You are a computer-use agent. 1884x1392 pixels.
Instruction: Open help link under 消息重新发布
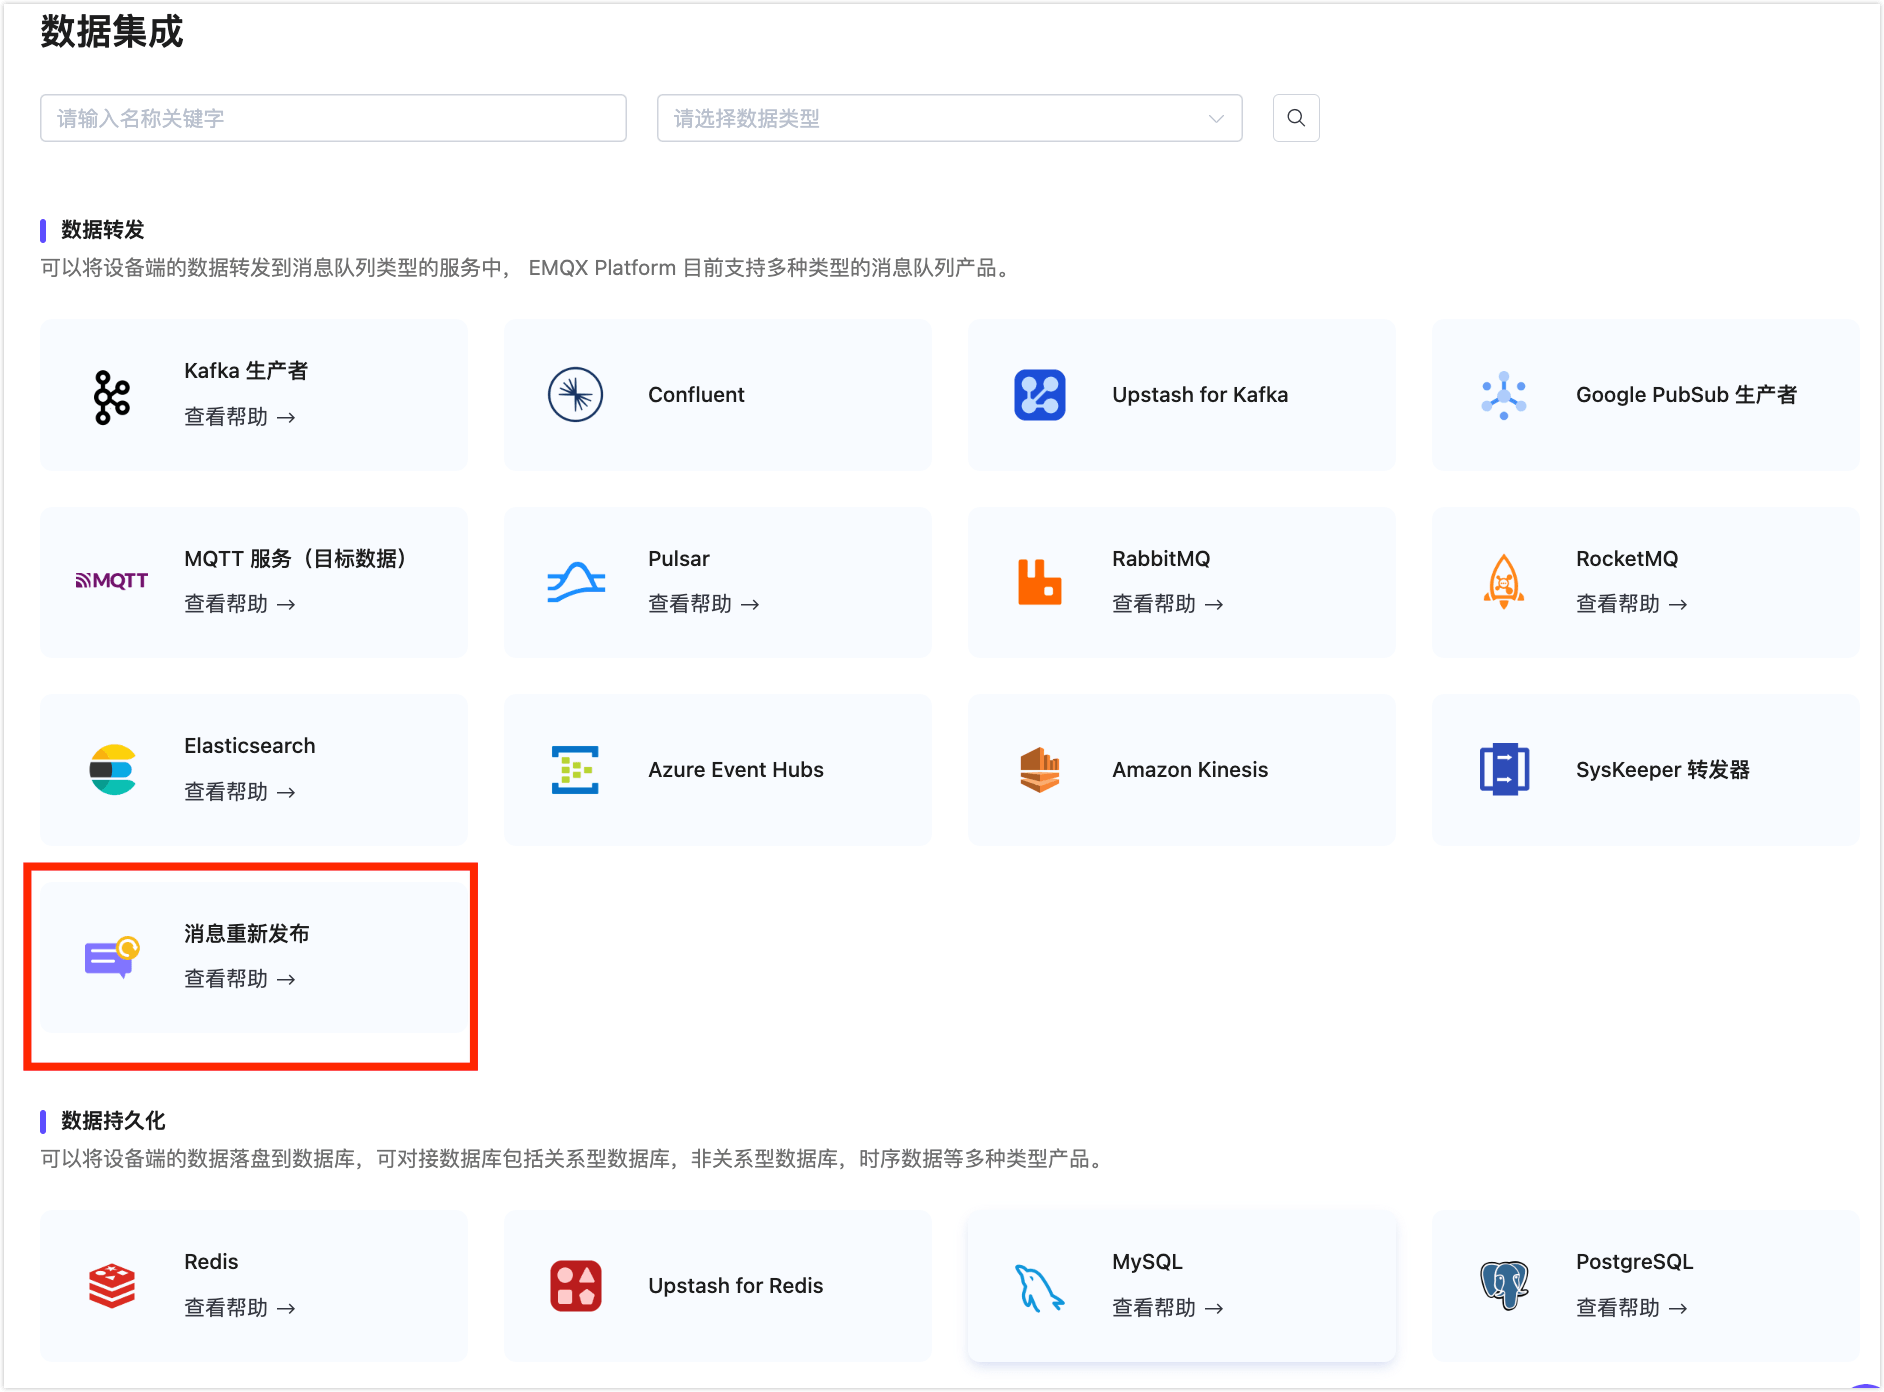click(x=239, y=979)
